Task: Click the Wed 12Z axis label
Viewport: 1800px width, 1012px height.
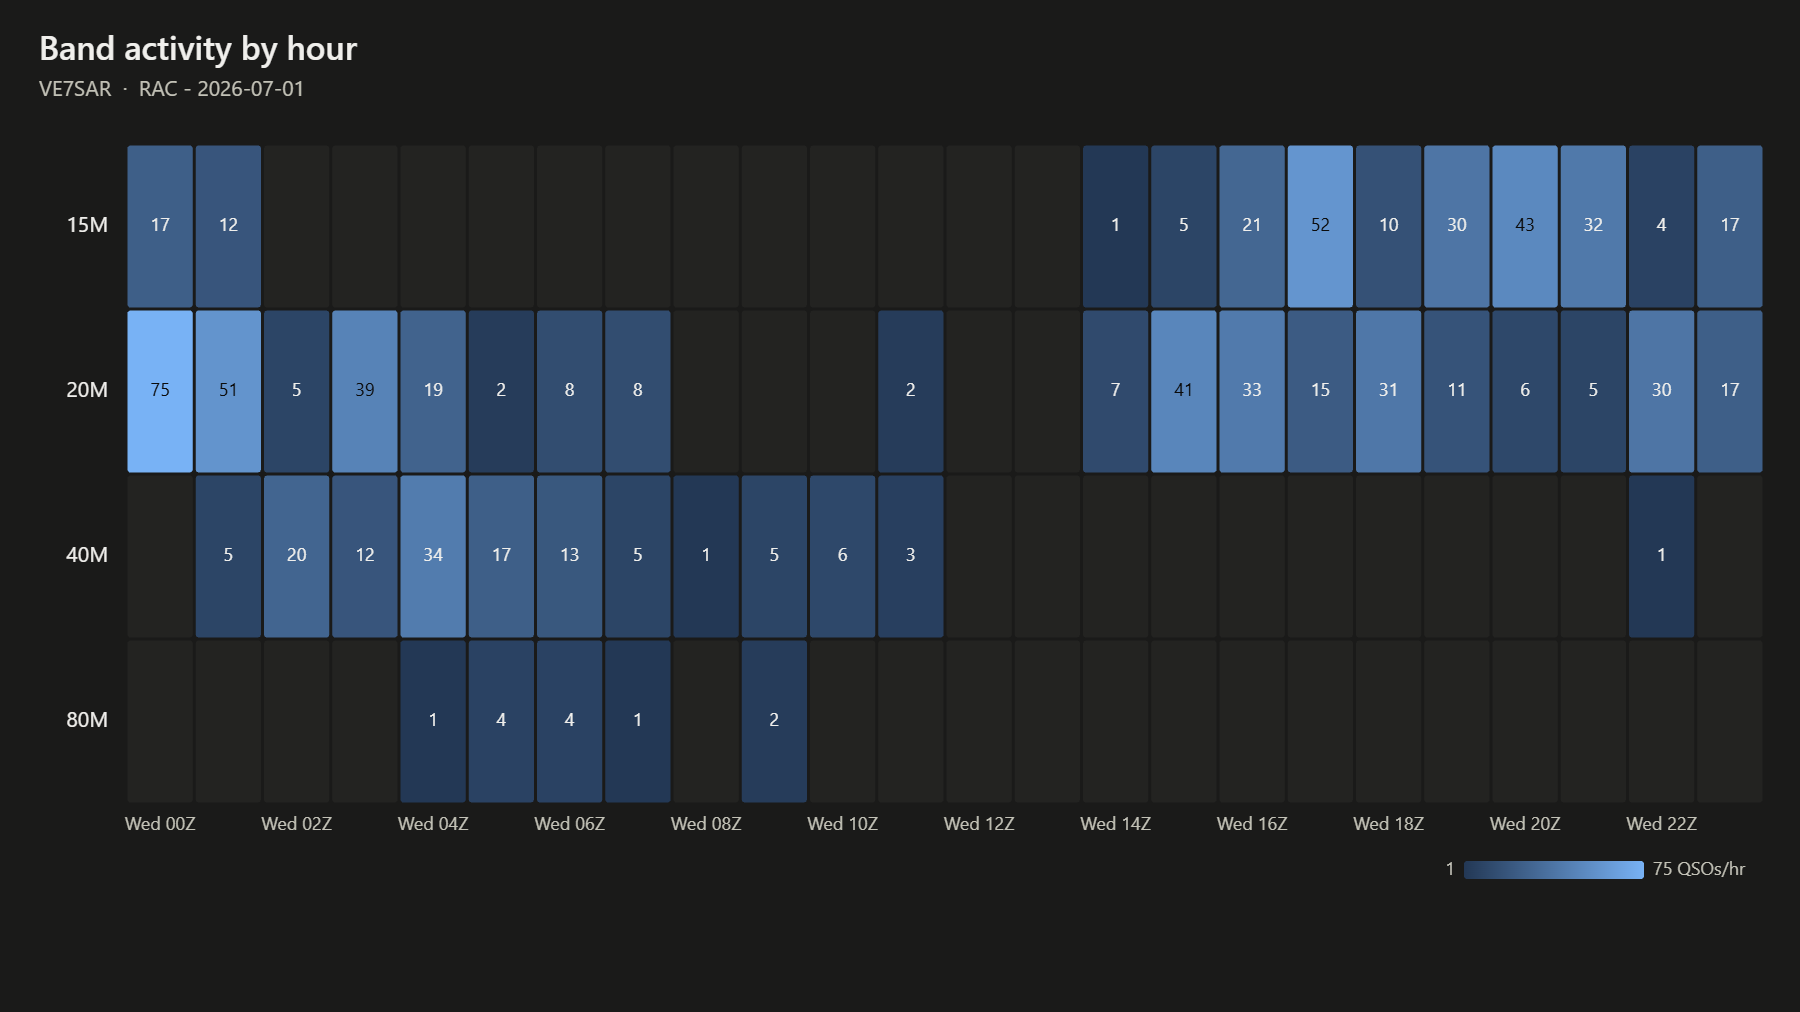Action: coord(979,824)
